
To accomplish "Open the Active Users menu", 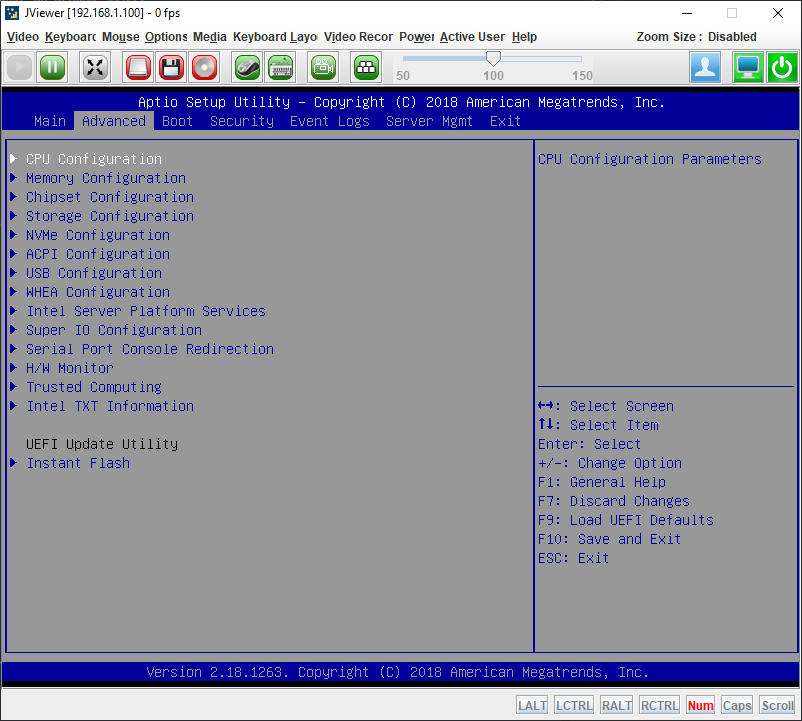I will (x=473, y=37).
